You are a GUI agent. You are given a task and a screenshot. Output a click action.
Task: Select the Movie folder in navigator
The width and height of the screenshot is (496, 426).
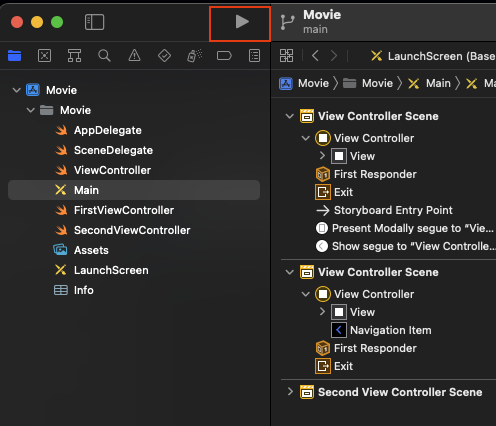tap(65, 110)
